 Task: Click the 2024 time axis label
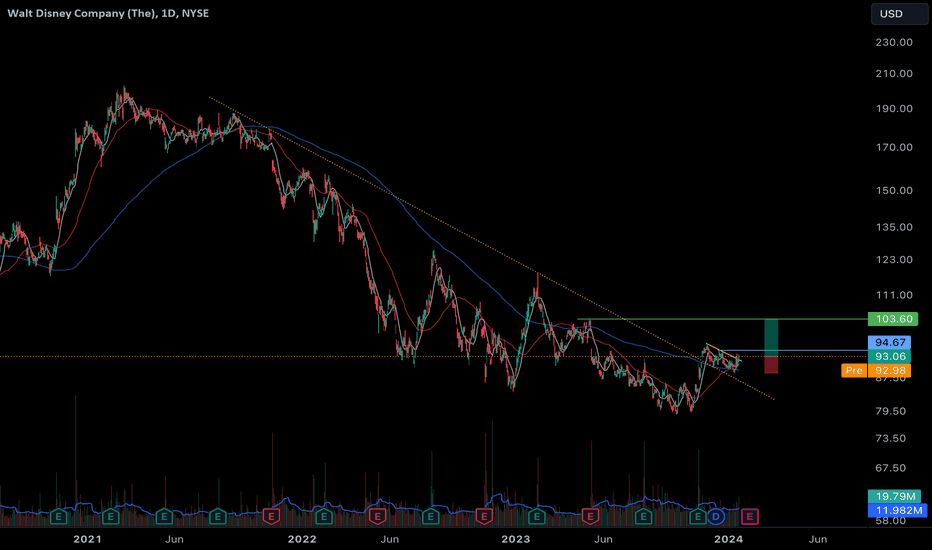click(x=728, y=539)
